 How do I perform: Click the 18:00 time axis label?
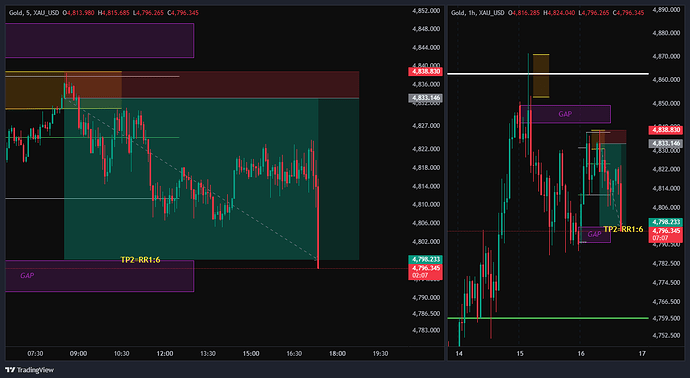(x=337, y=353)
